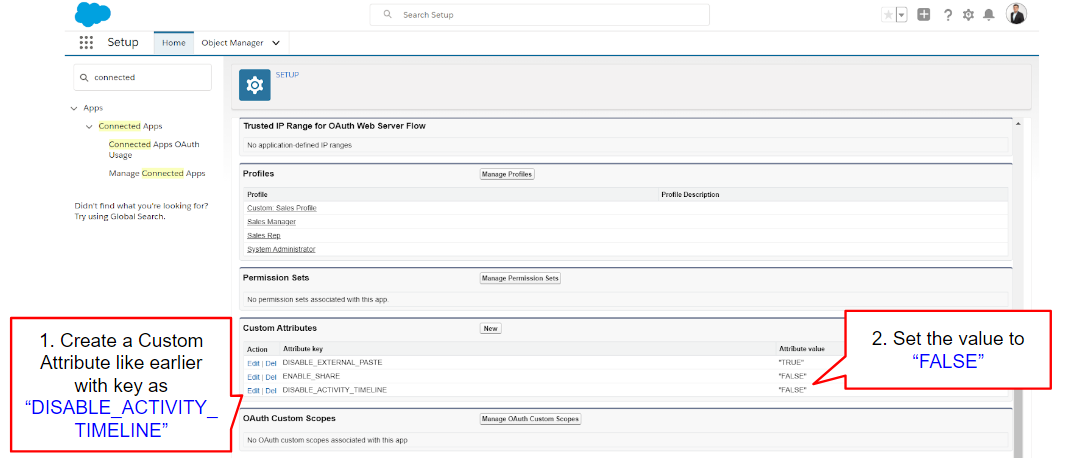
Task: Open the help question mark icon
Action: tap(947, 15)
